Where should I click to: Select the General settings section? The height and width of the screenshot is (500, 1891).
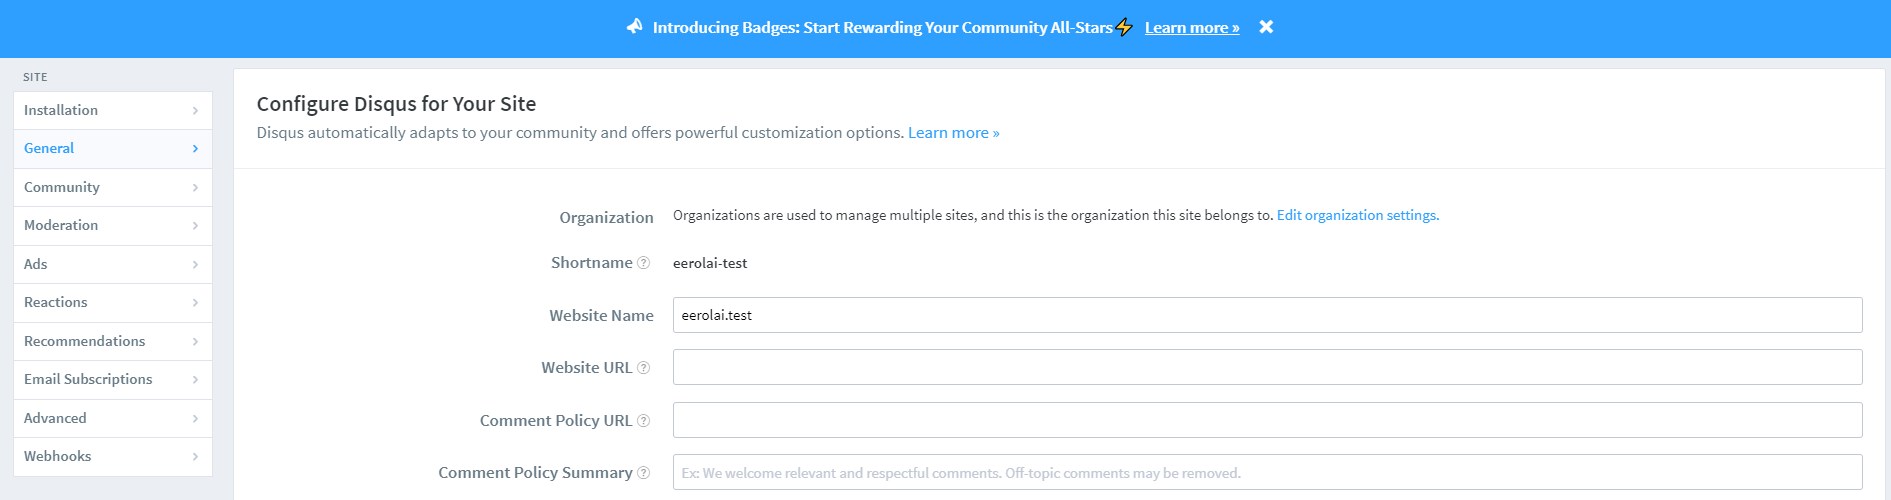coord(113,148)
